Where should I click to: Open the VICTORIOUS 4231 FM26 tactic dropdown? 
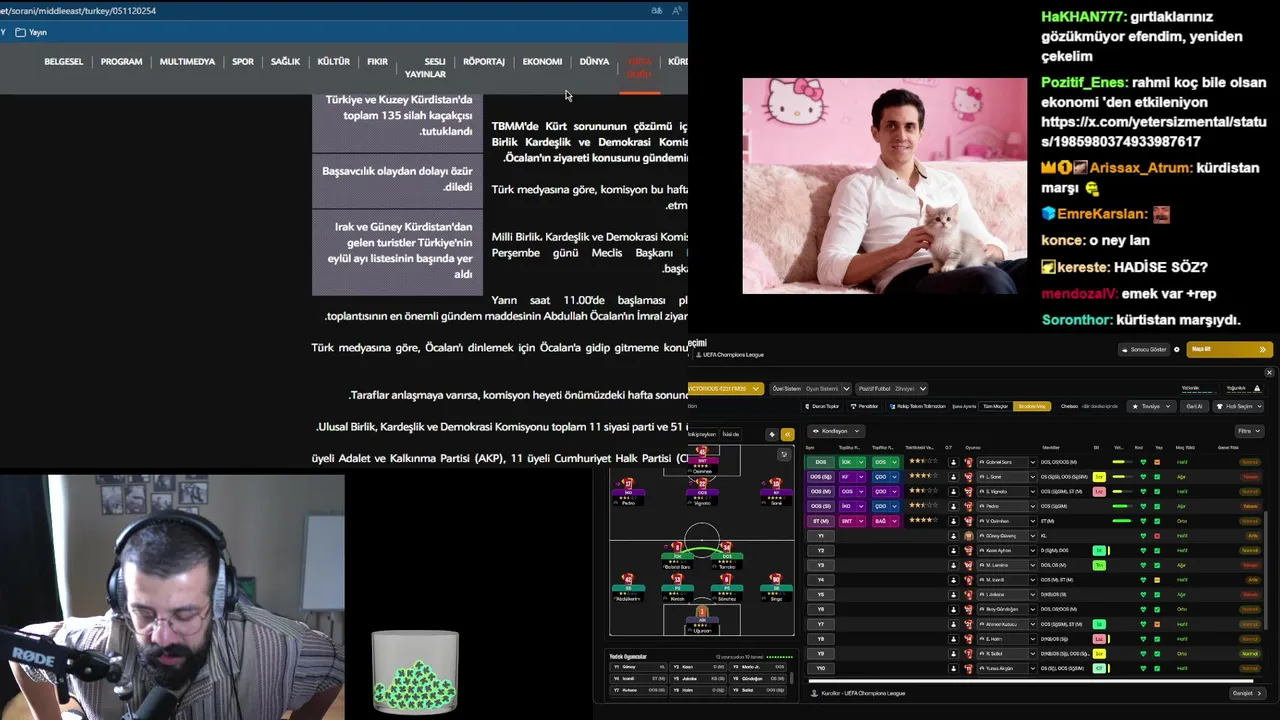click(x=726, y=388)
